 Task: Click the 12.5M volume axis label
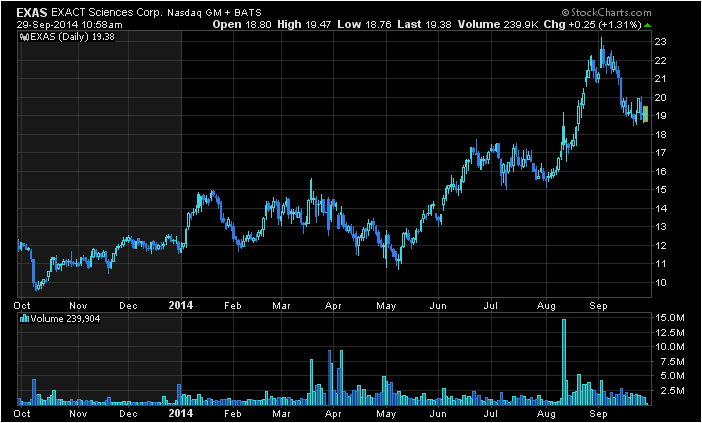(x=669, y=333)
